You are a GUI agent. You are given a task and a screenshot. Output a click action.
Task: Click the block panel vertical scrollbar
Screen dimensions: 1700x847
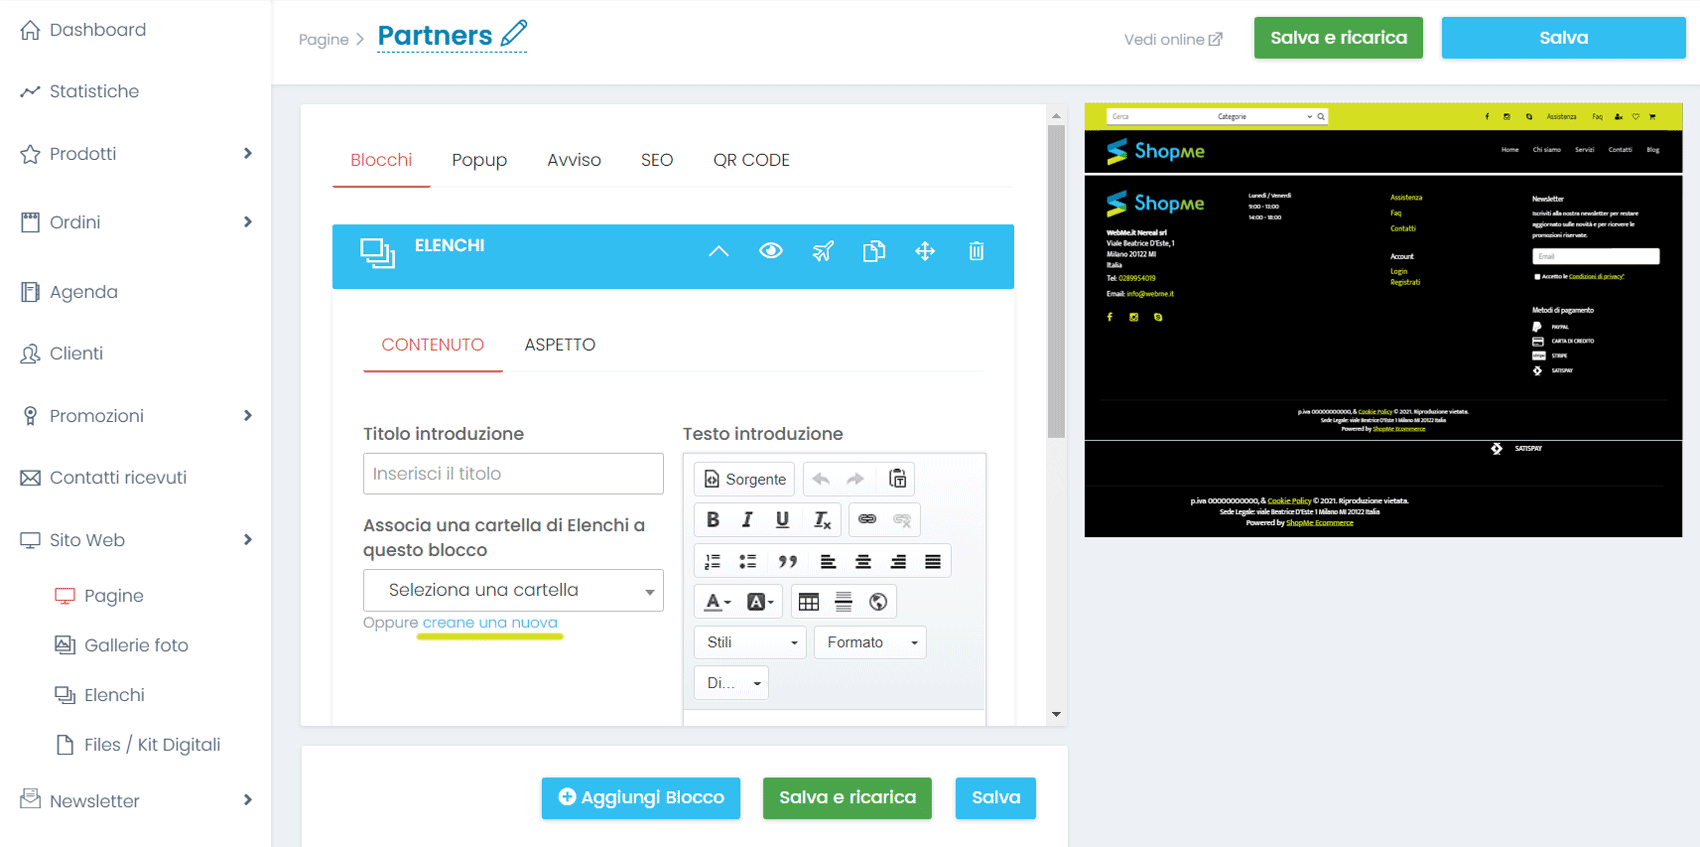pyautogui.click(x=1056, y=282)
